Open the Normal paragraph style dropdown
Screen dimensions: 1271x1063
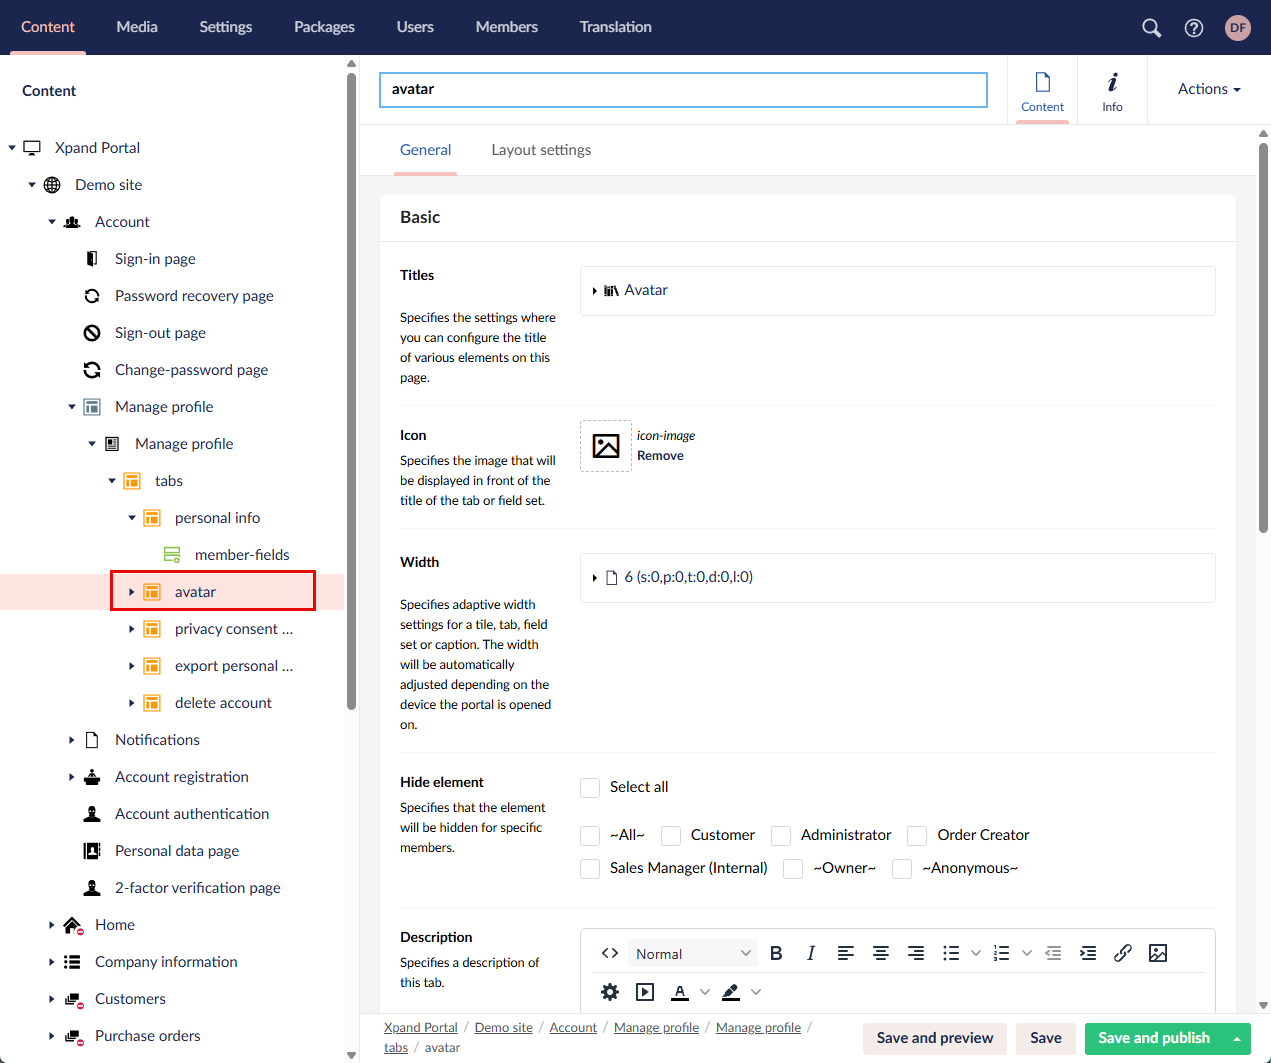(692, 953)
